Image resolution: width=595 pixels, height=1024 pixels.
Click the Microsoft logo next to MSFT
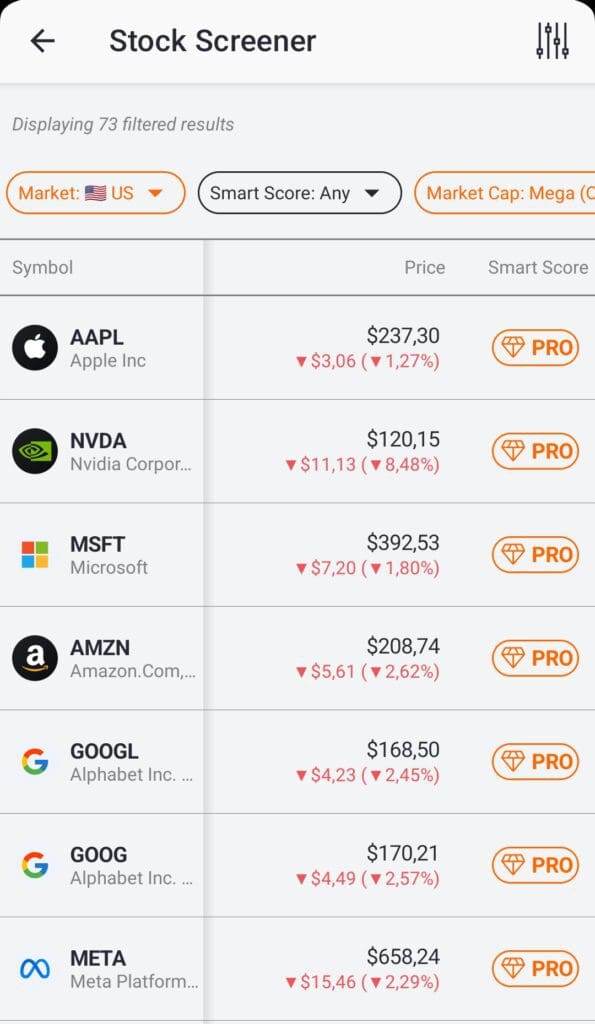tap(34, 555)
